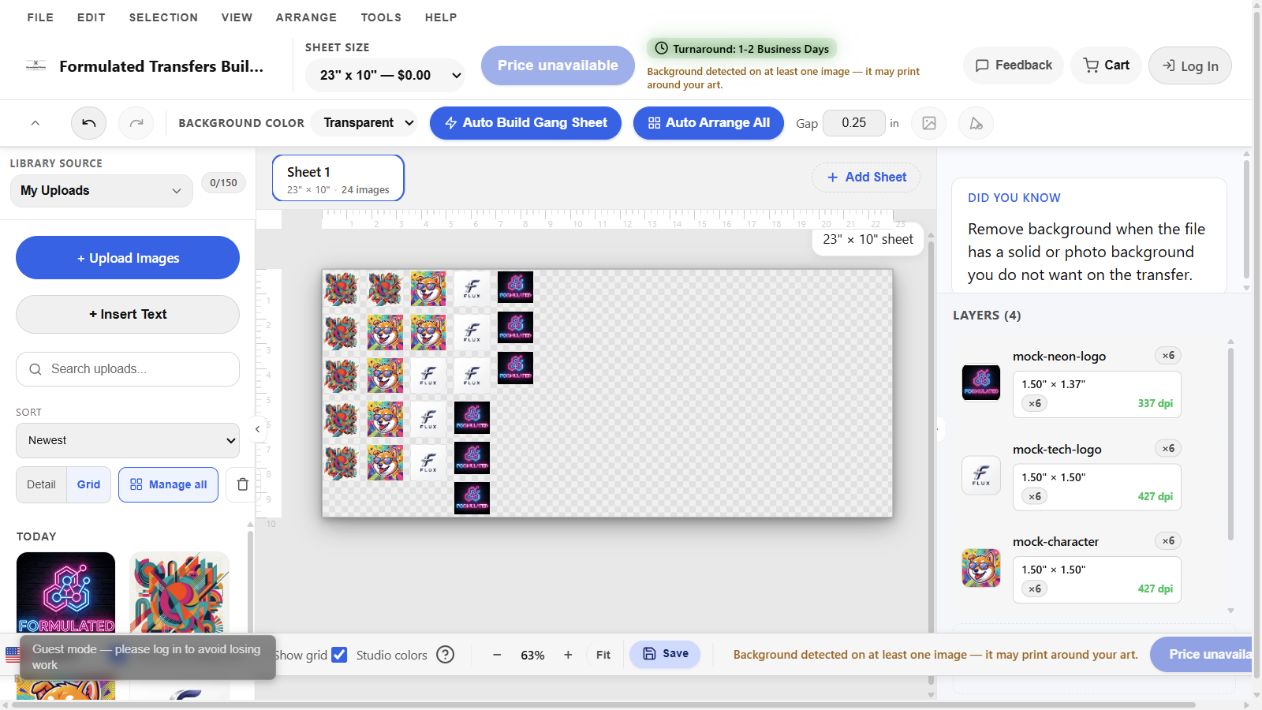Image resolution: width=1262 pixels, height=710 pixels.
Task: Click the Gap value input field
Action: pos(854,123)
